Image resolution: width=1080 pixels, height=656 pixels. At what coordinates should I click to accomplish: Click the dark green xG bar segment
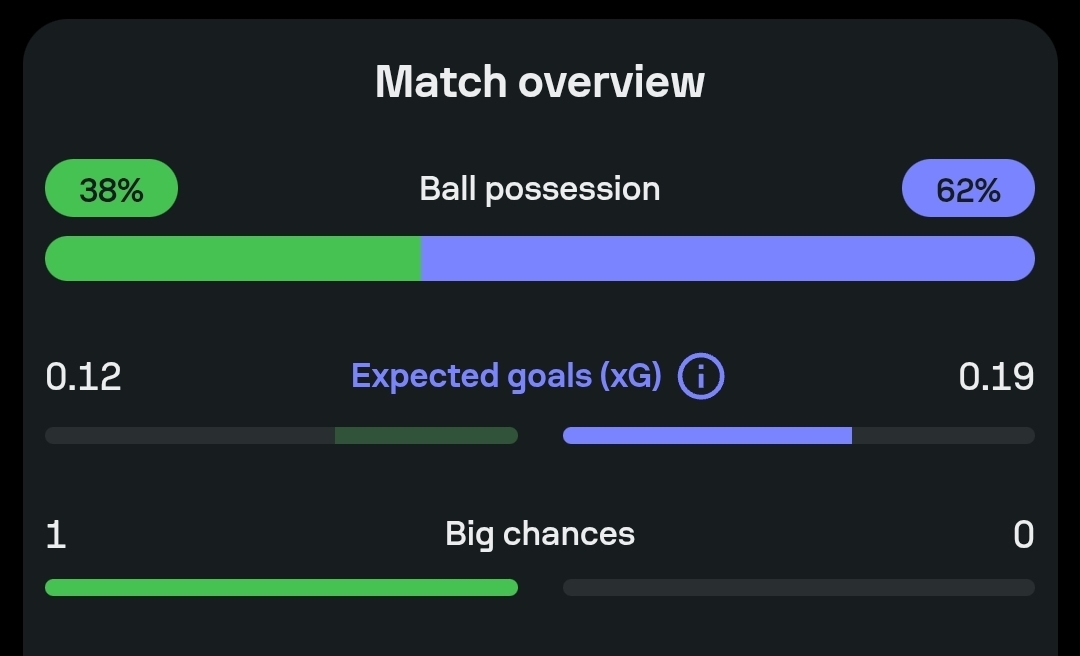tap(426, 435)
